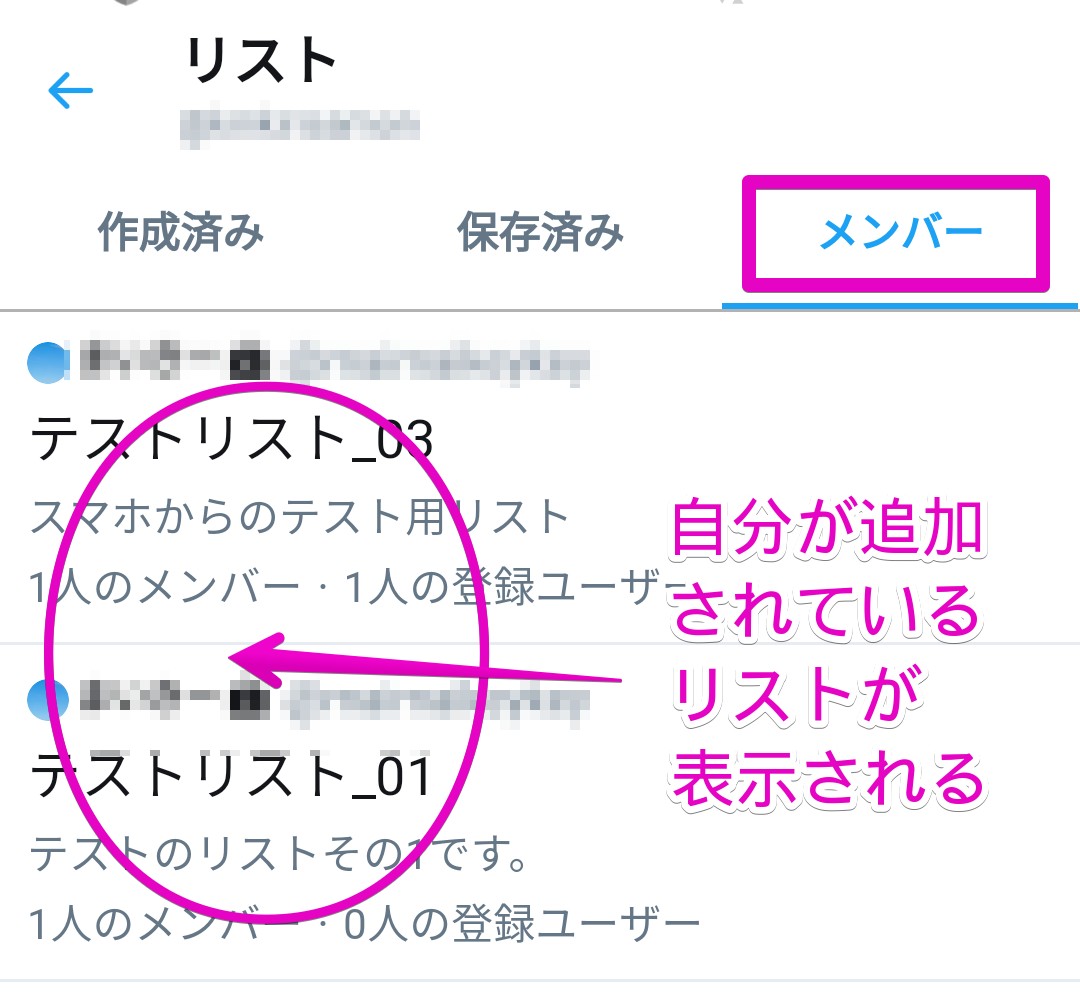The width and height of the screenshot is (1080, 1000).
Task: Click the blurred owner name above テストリスト_03
Action: coord(175,360)
